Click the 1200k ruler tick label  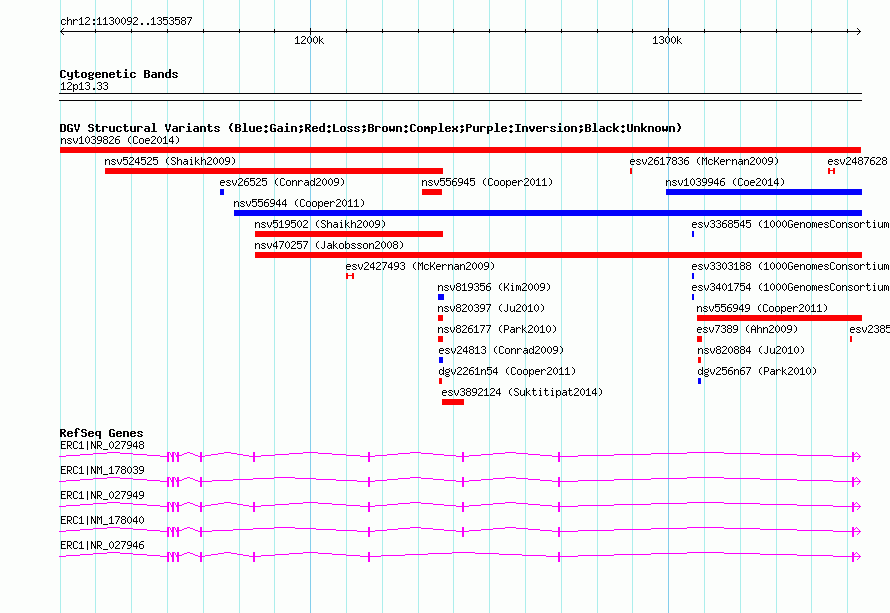click(x=309, y=40)
